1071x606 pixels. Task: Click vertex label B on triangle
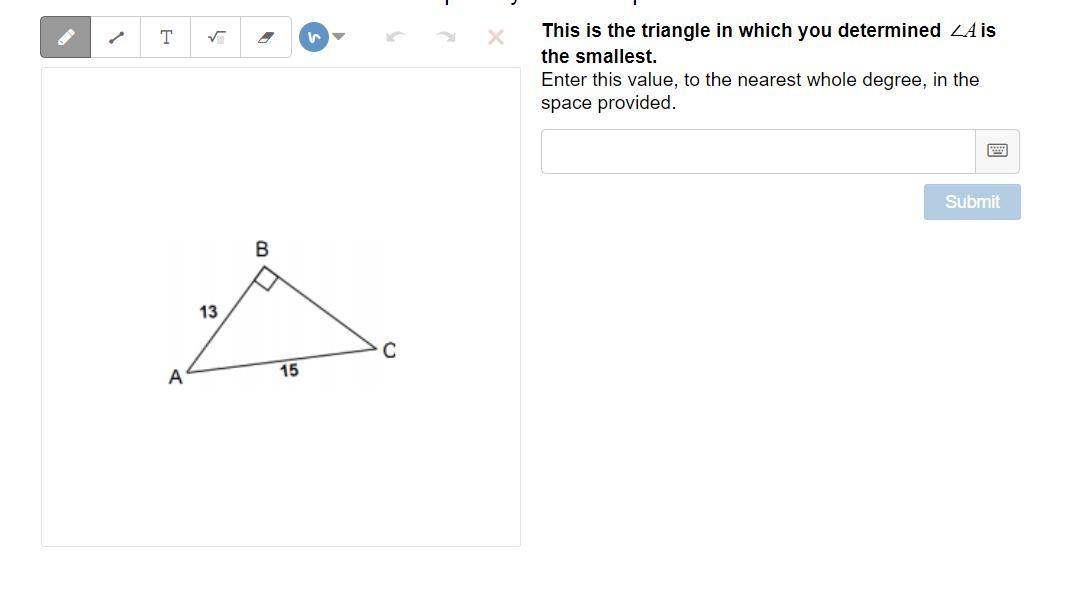[262, 249]
